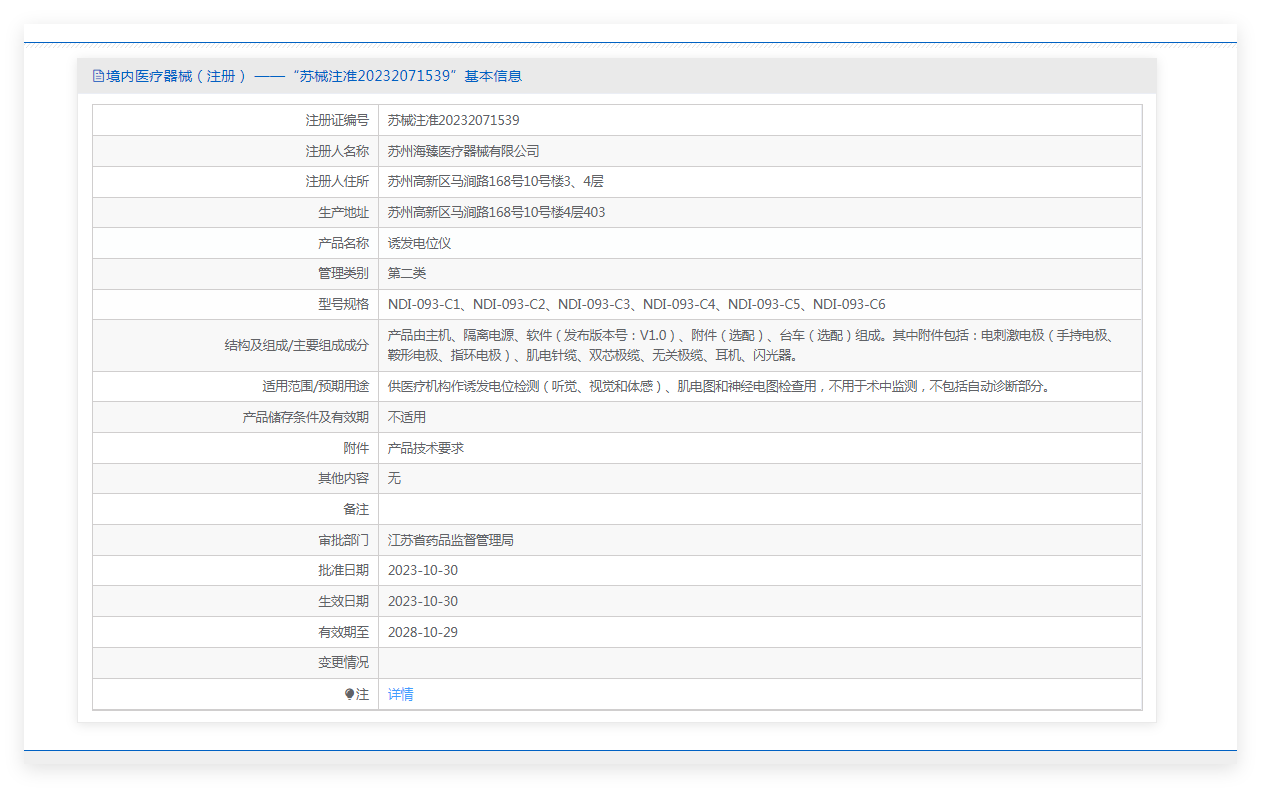The height and width of the screenshot is (788, 1261).
Task: Click the storage condition value 不适用
Action: click(x=407, y=417)
